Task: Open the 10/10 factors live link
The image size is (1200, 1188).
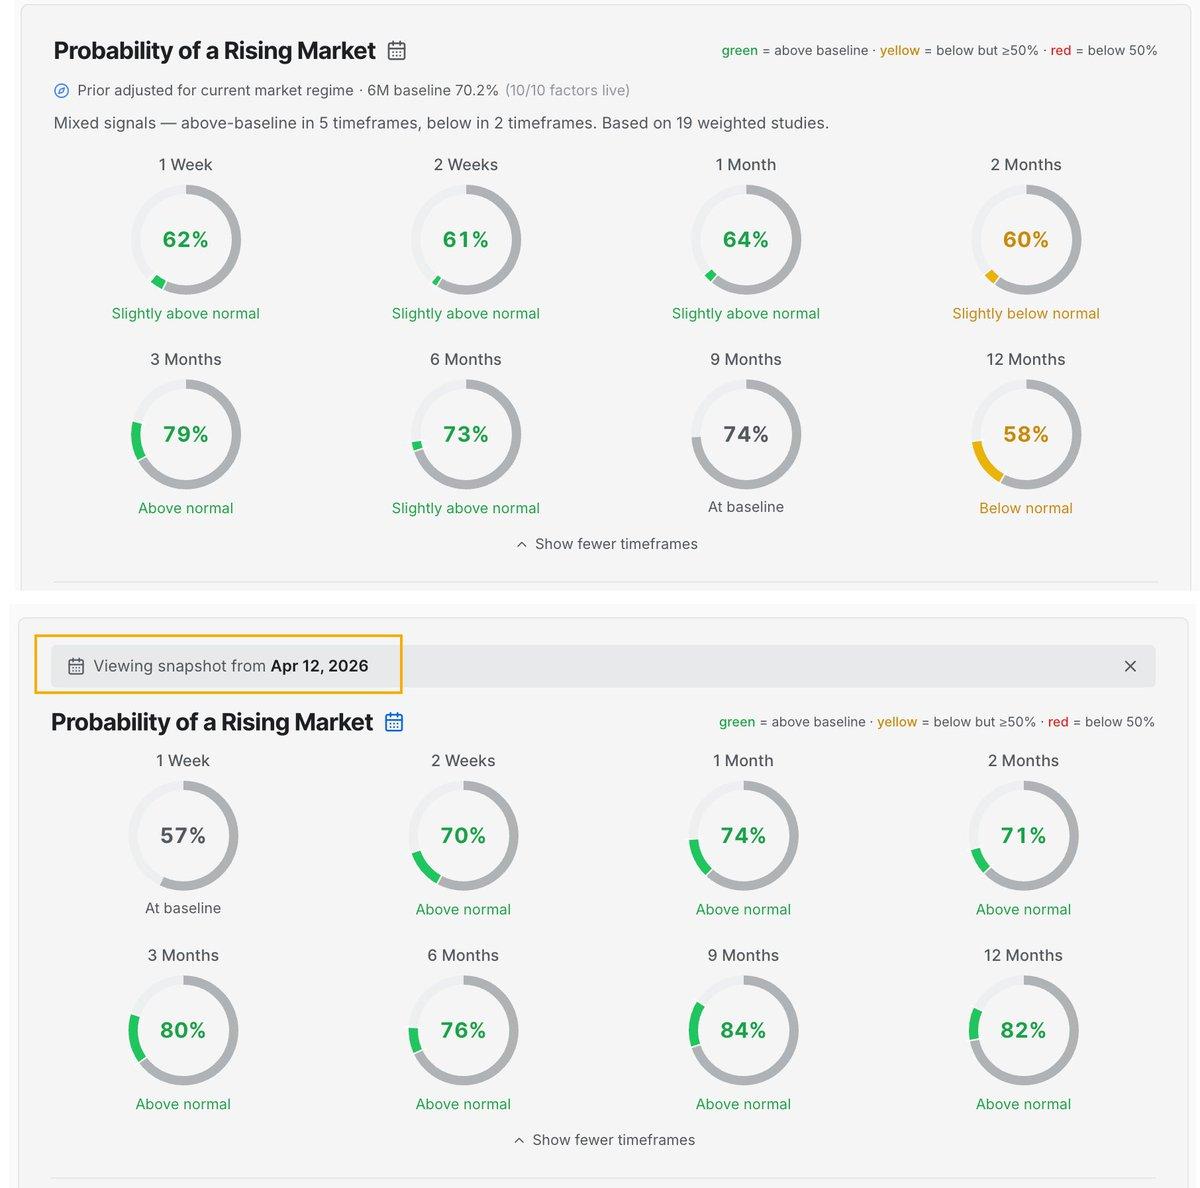Action: (x=568, y=90)
